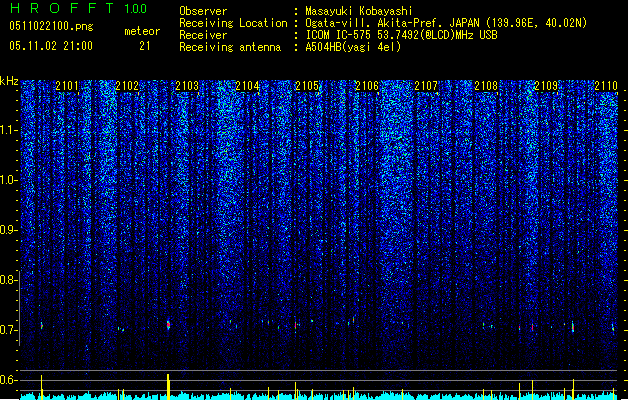Click the 0.8 kHz frequency axis label
Screen dimensions: 629x400
(x=9, y=280)
